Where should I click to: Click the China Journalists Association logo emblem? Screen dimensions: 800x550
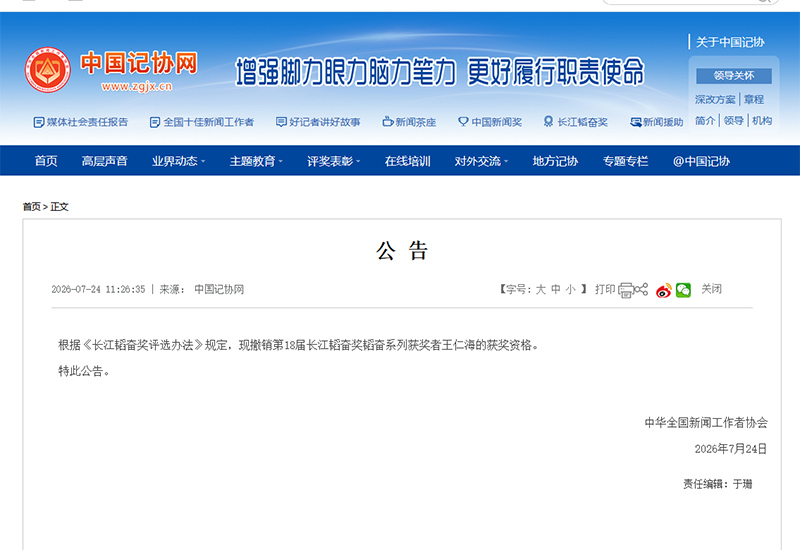(47, 70)
